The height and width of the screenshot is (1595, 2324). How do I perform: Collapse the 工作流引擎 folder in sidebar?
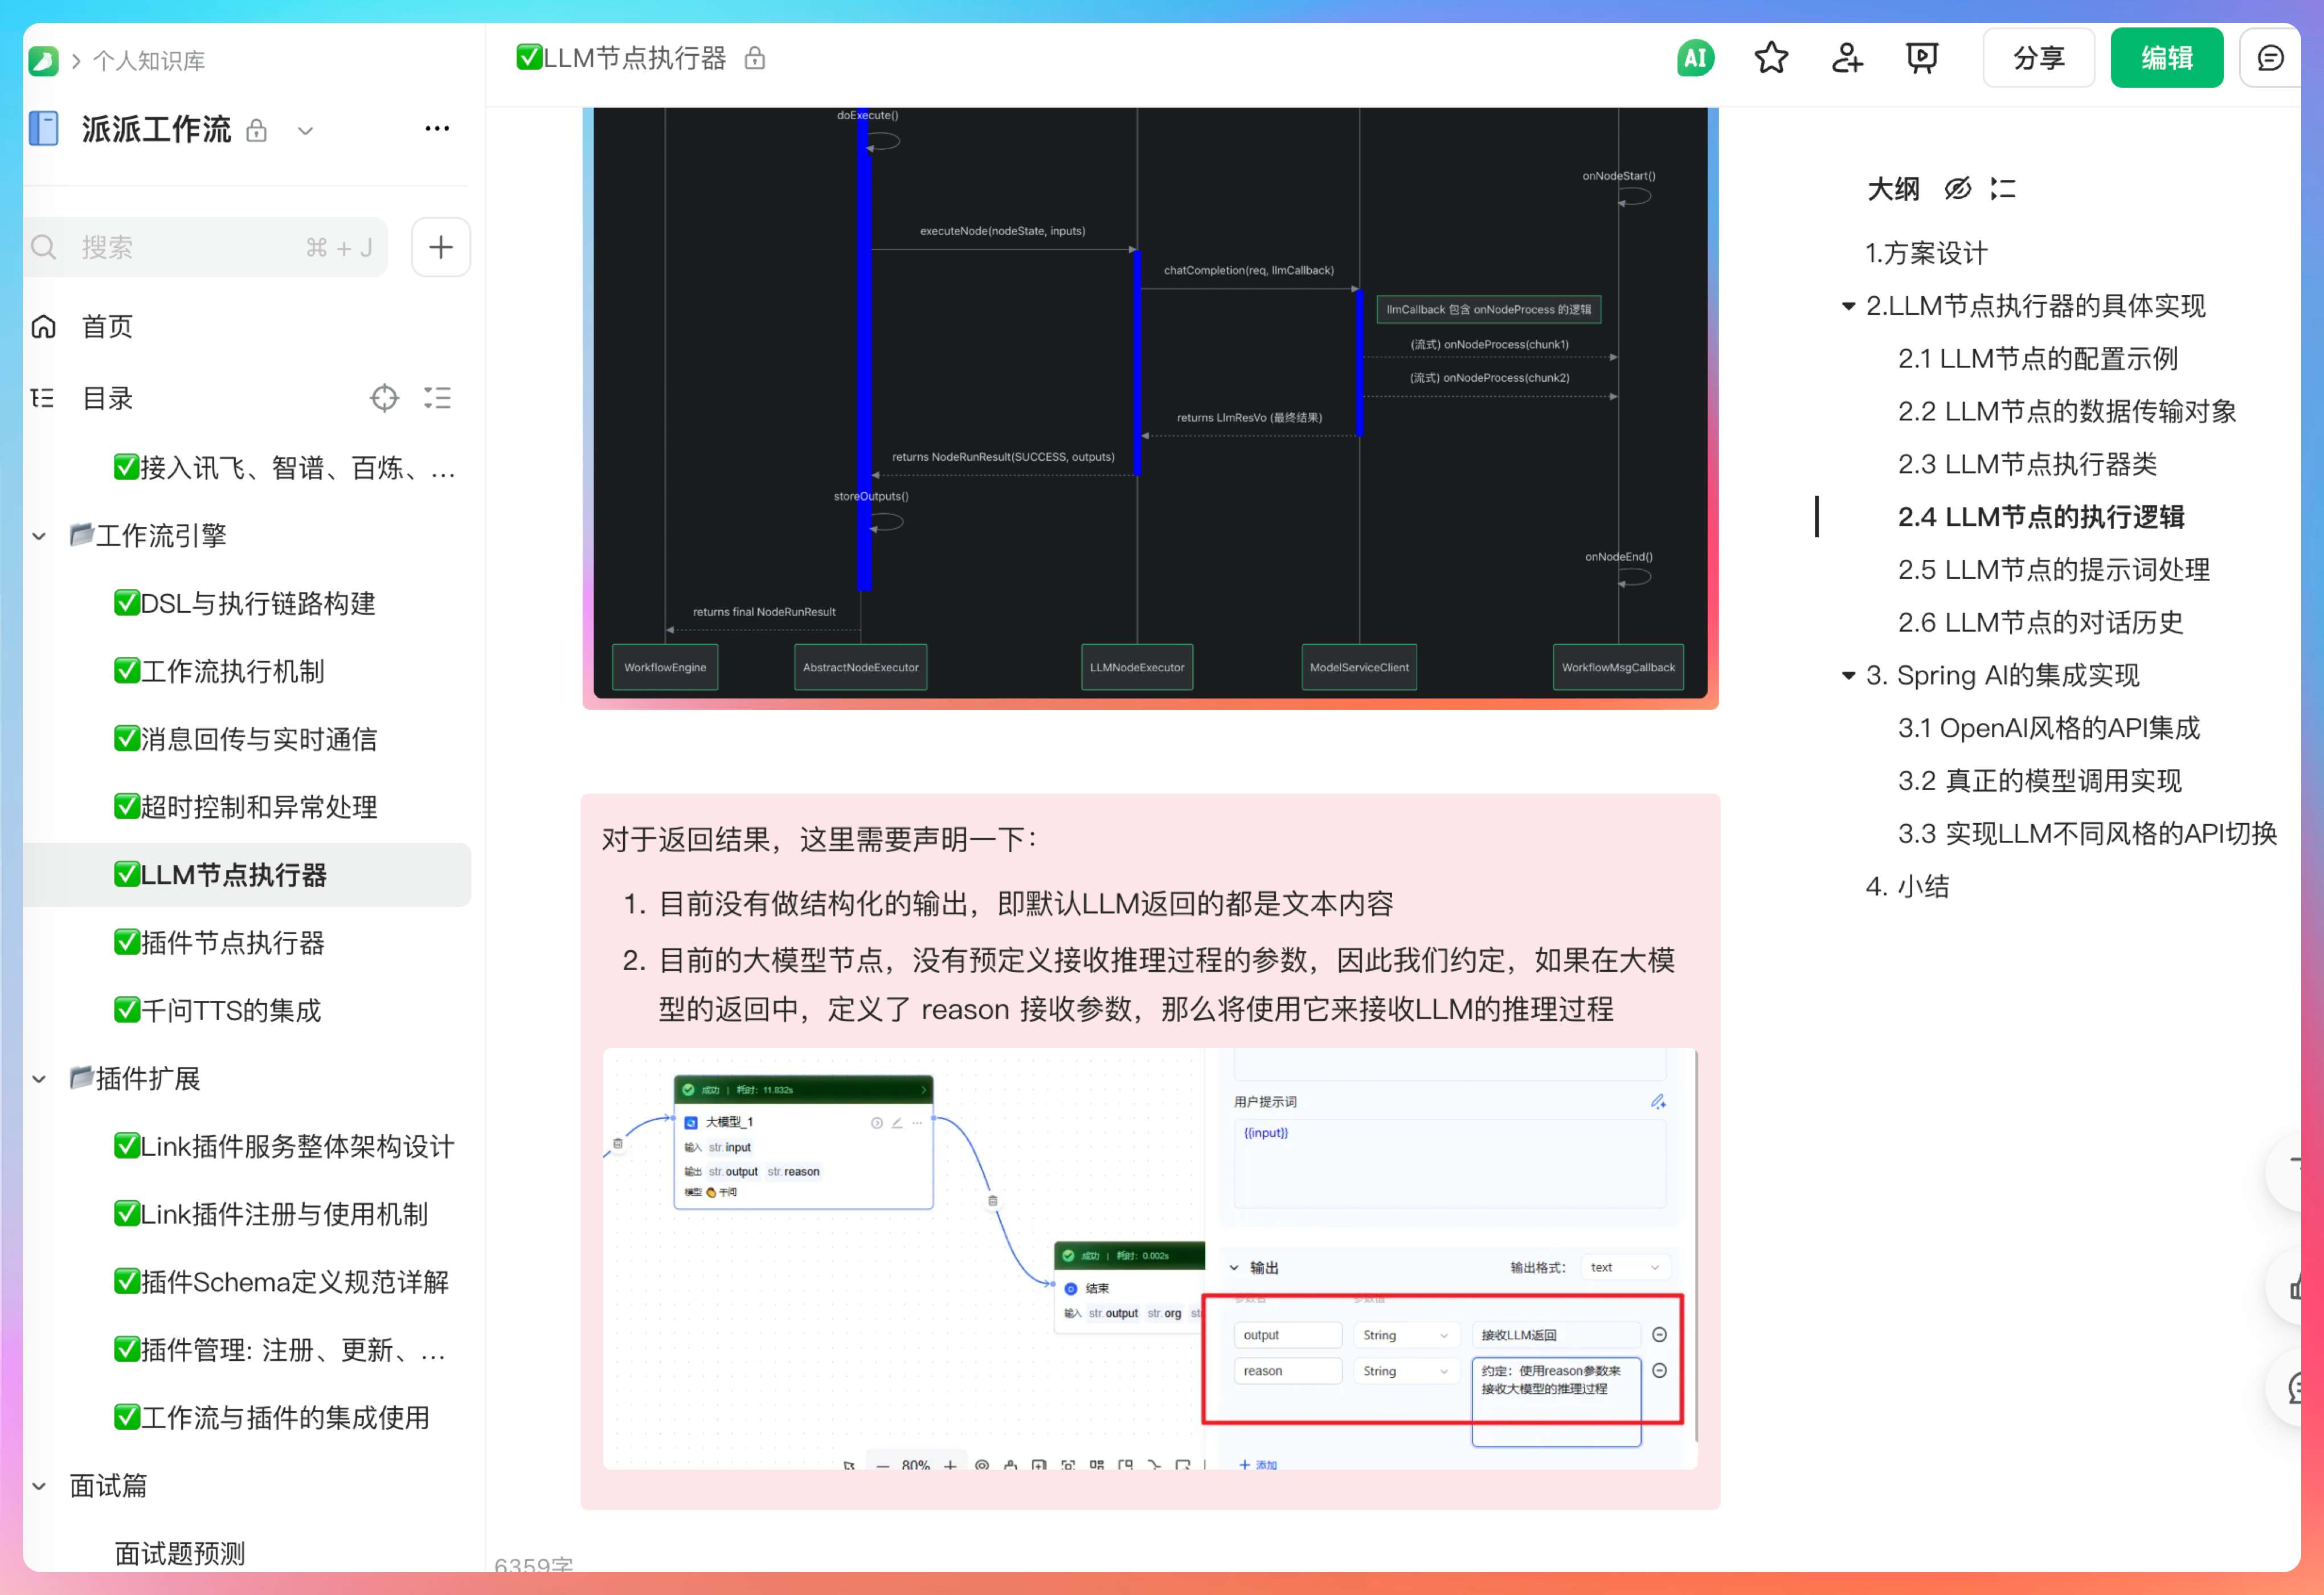tap(39, 535)
